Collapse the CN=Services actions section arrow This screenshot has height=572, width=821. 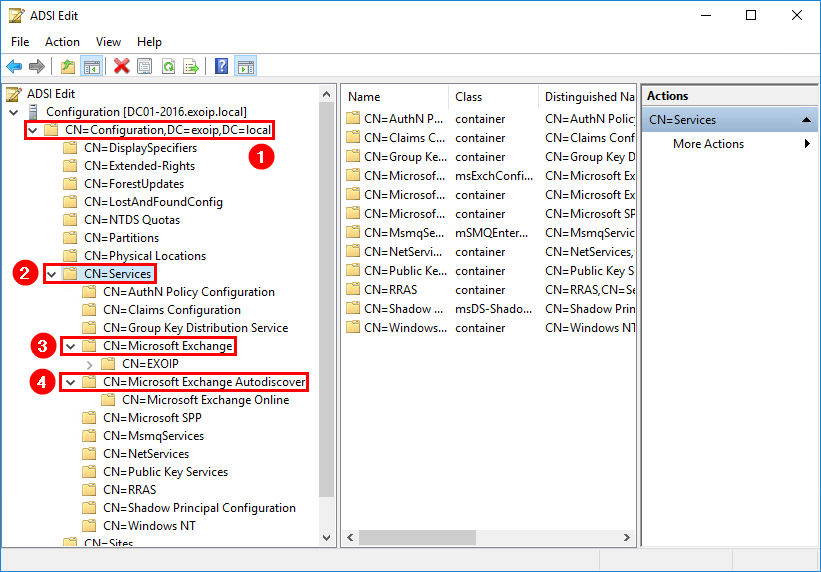pos(806,120)
